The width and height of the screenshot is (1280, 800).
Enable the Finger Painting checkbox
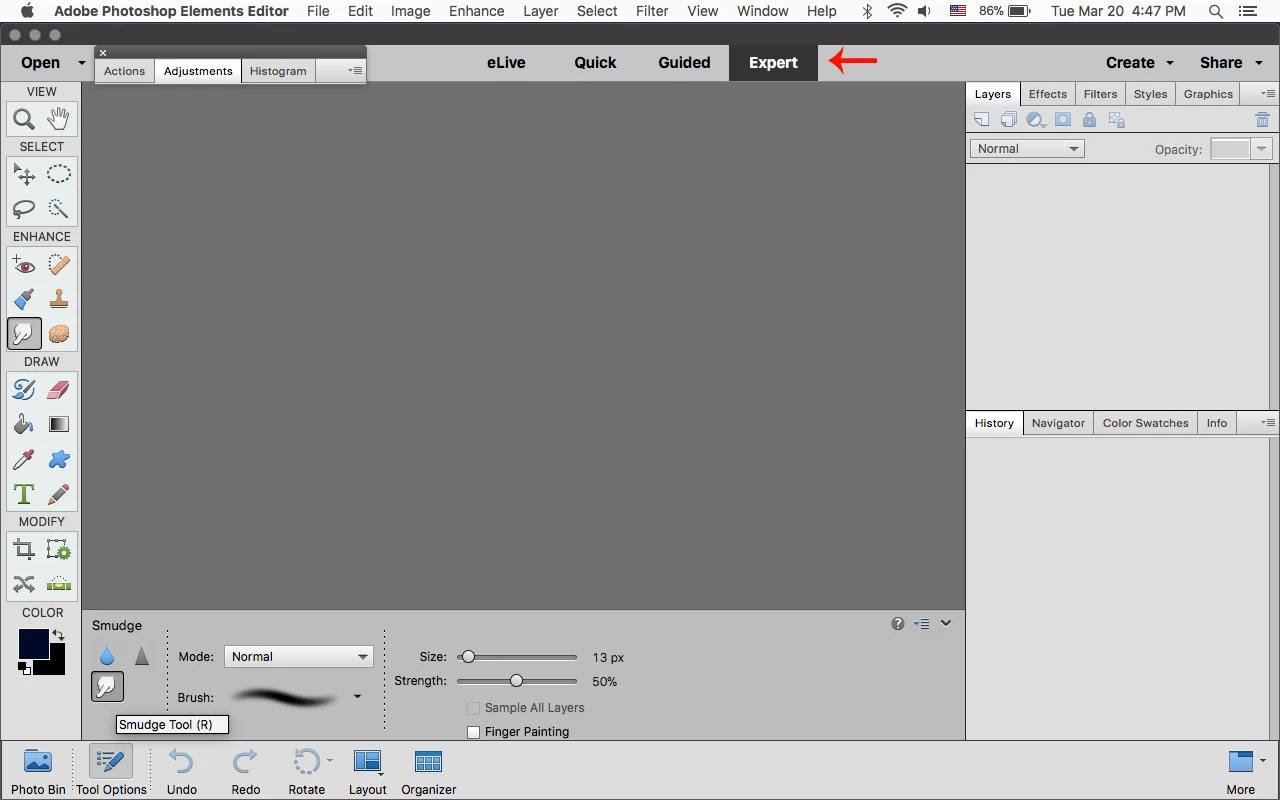[474, 732]
